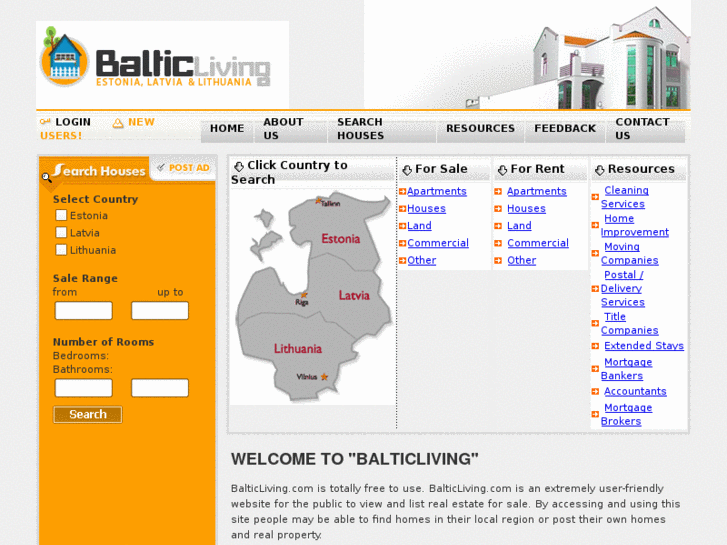This screenshot has height=545, width=727.
Task: Click the Riga star marker on map
Action: [x=304, y=295]
